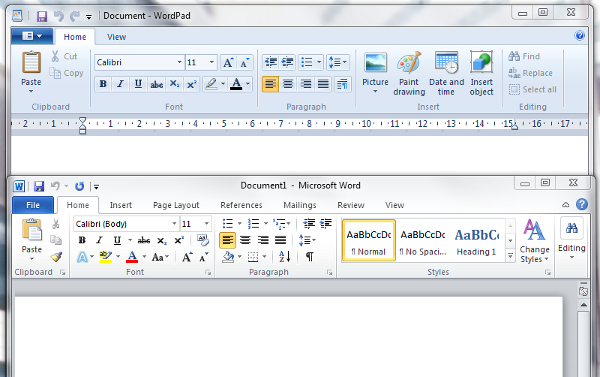Open the File tab in Word

pos(33,205)
